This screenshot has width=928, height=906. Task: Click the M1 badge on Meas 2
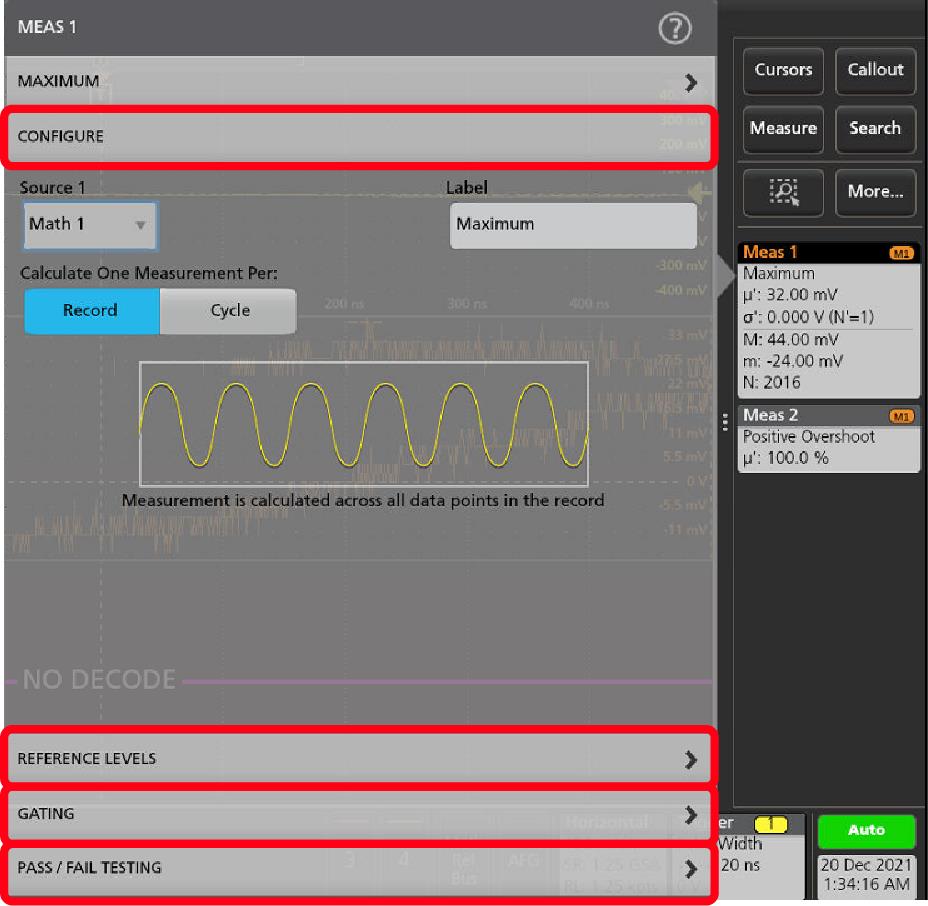pos(900,416)
